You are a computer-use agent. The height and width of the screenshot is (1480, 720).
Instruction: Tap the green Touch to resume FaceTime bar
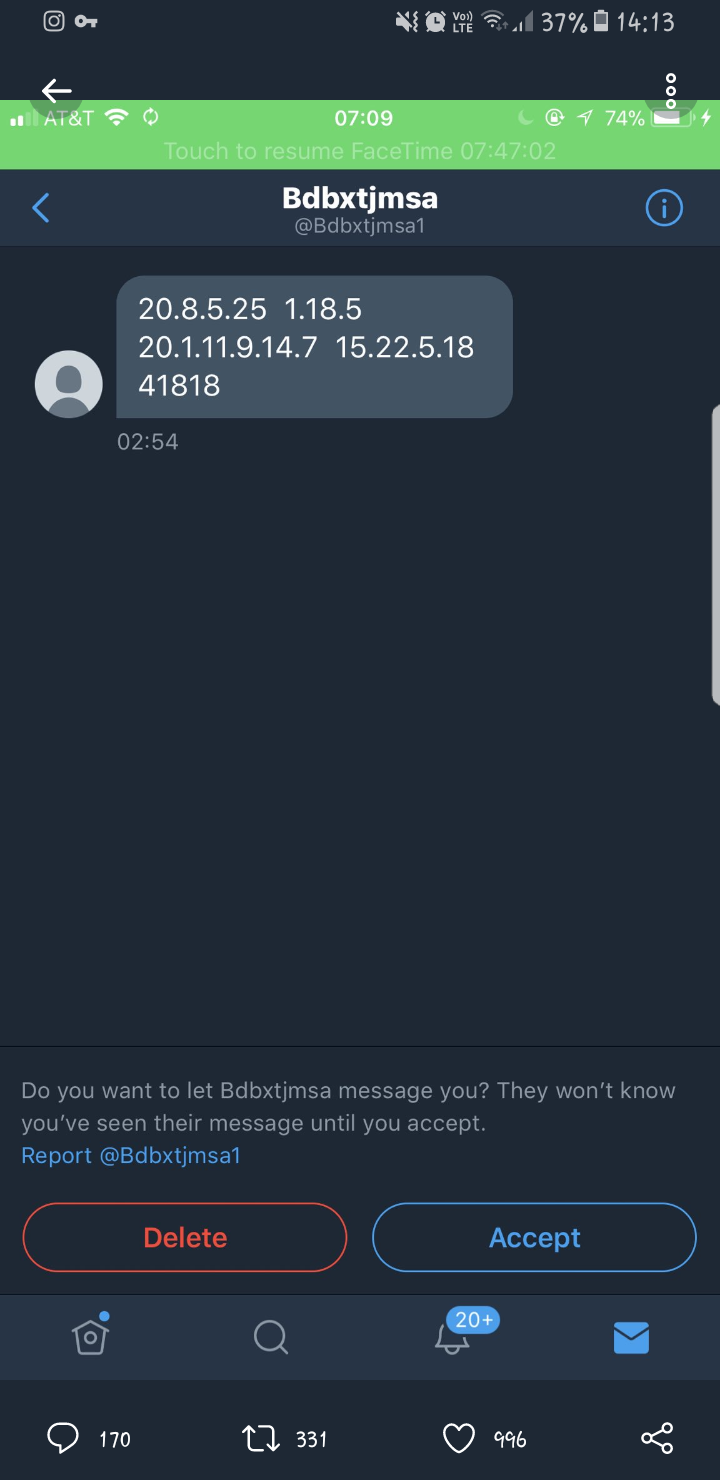coord(360,151)
